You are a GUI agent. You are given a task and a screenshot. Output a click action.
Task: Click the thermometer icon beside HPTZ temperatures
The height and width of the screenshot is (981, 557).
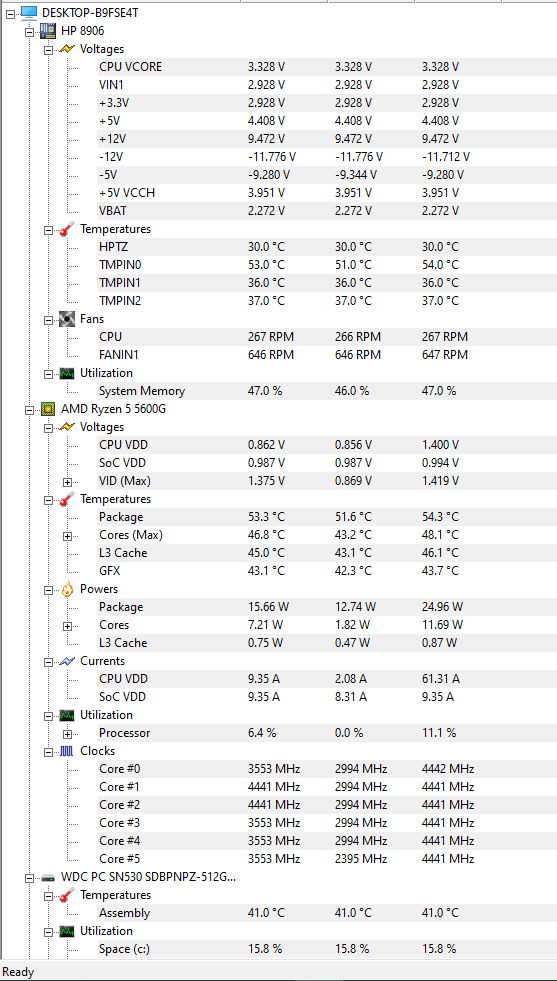[x=67, y=230]
